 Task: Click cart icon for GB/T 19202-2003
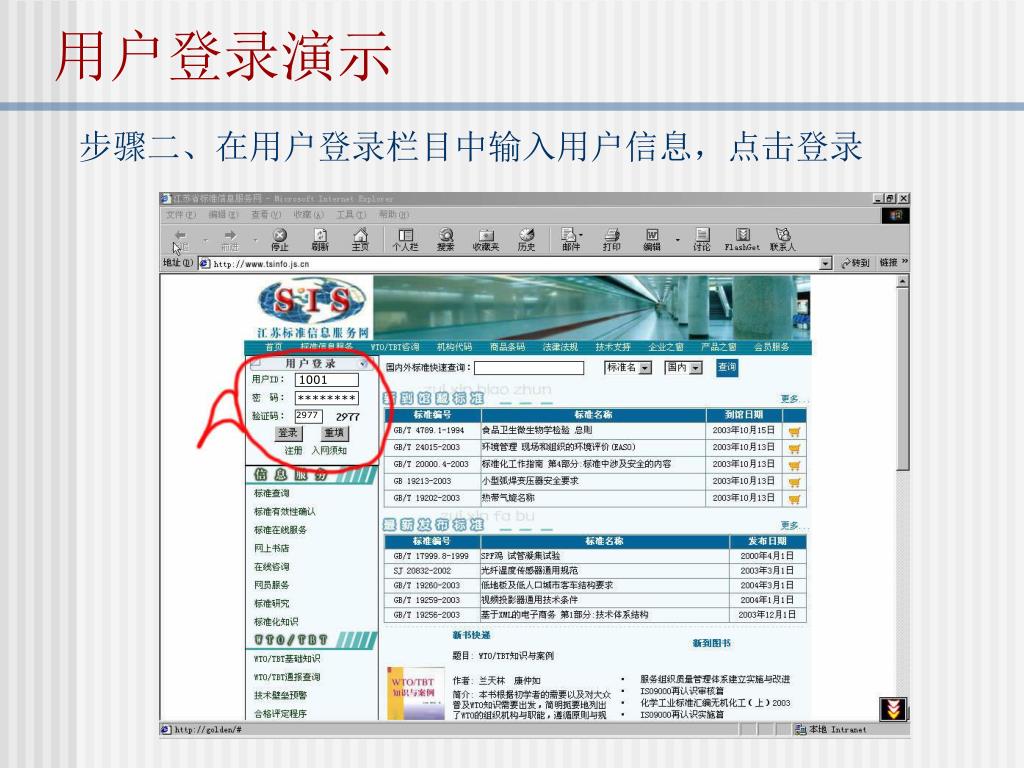tap(794, 499)
